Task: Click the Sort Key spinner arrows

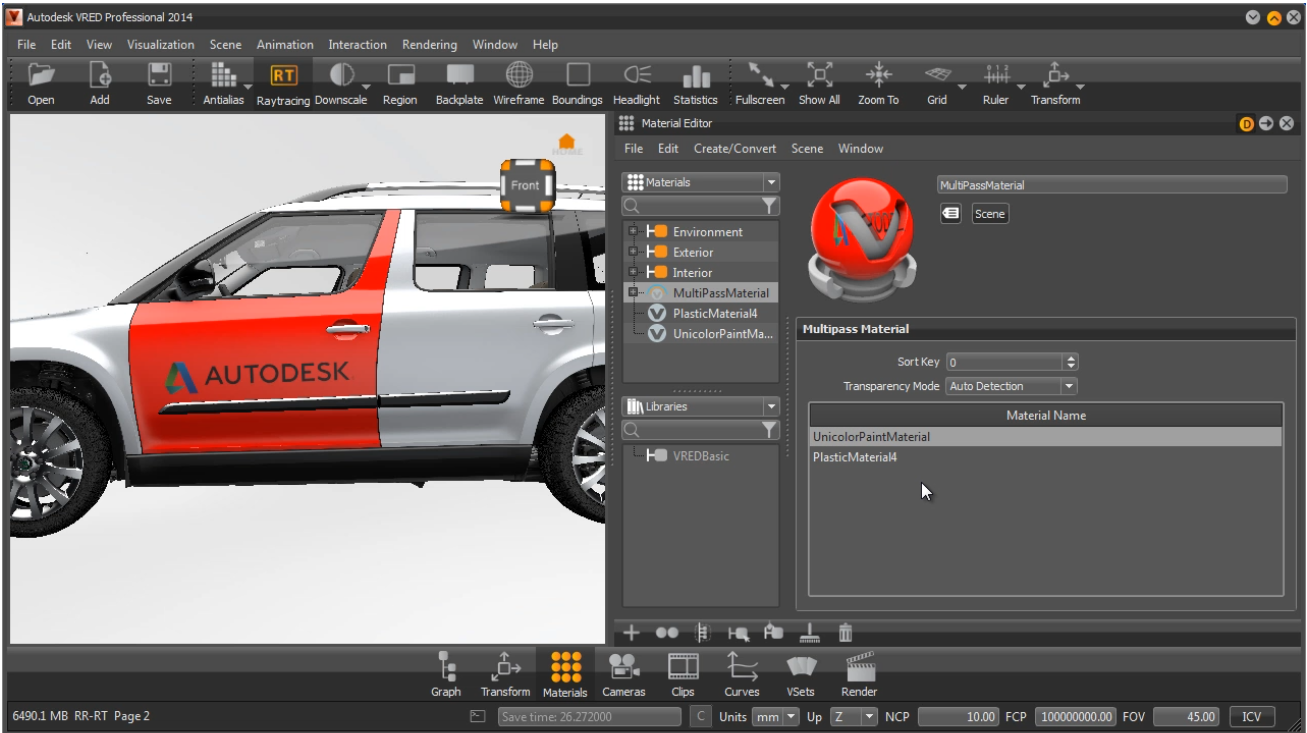Action: tap(1071, 362)
